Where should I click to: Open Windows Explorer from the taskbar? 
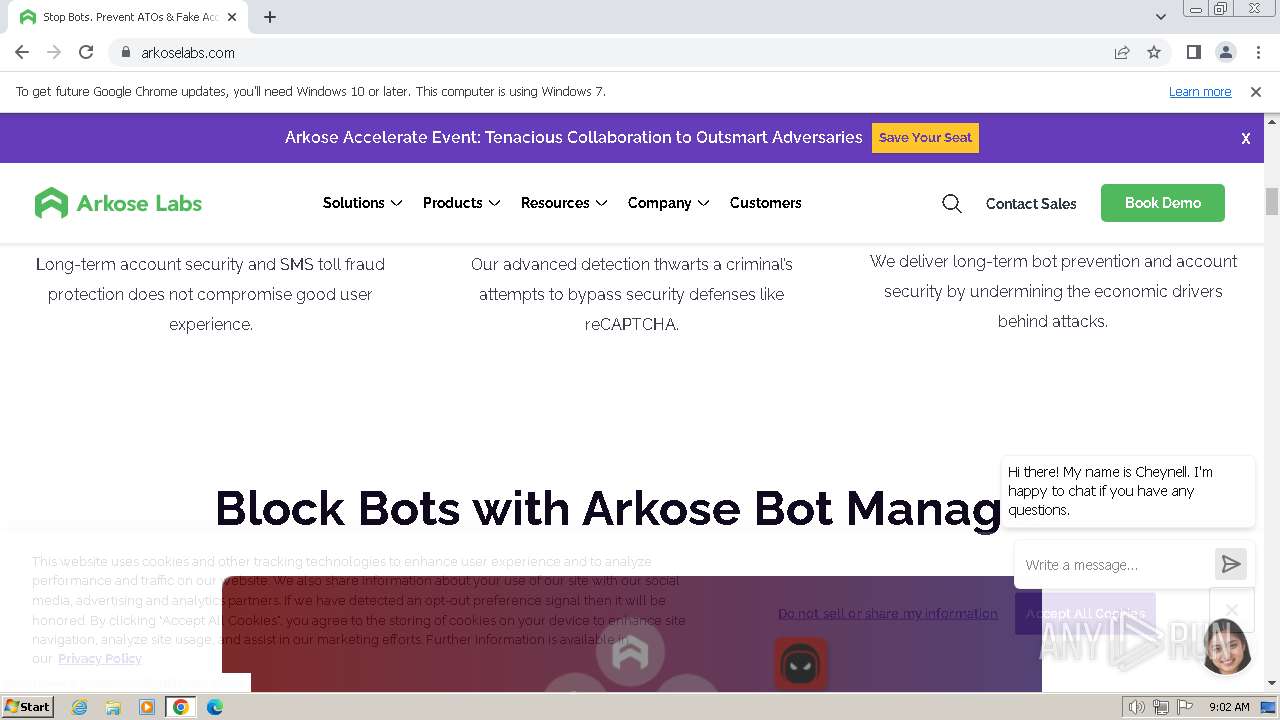pos(113,707)
